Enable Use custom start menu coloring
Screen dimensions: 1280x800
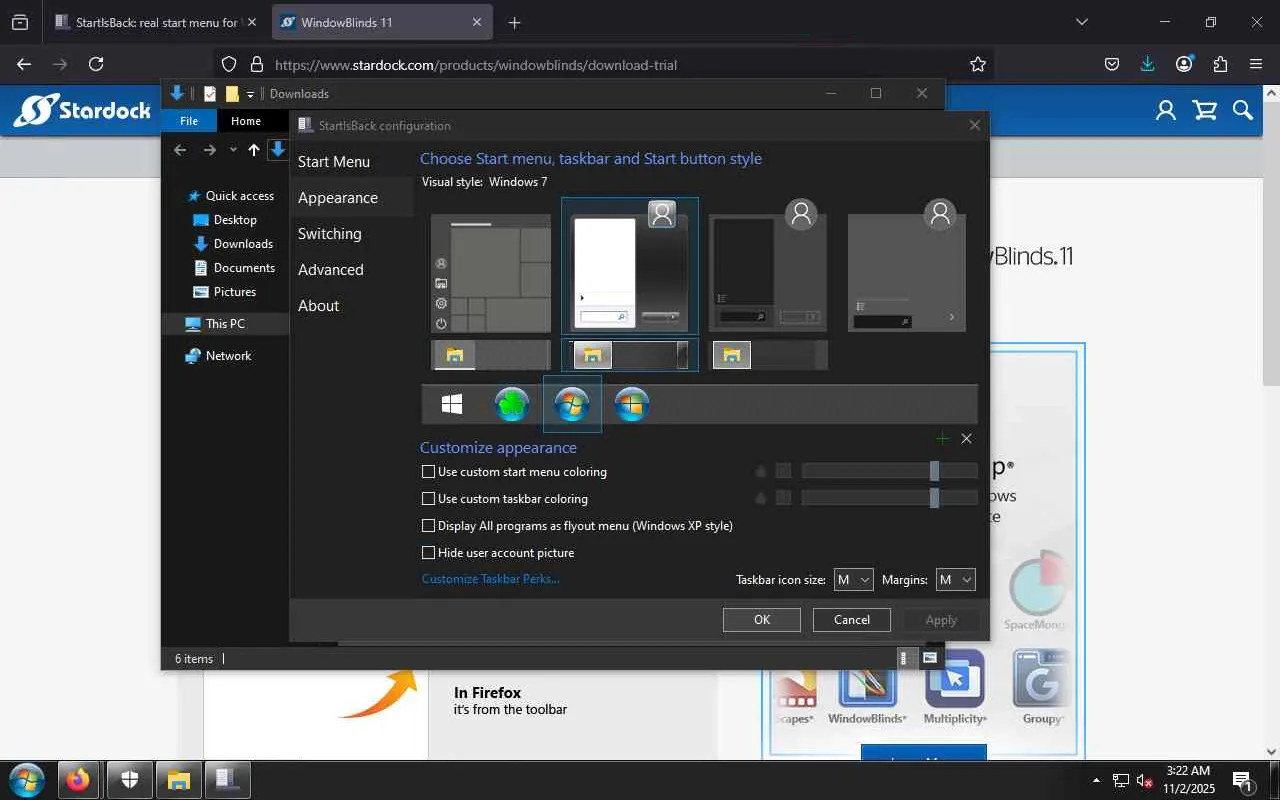429,472
